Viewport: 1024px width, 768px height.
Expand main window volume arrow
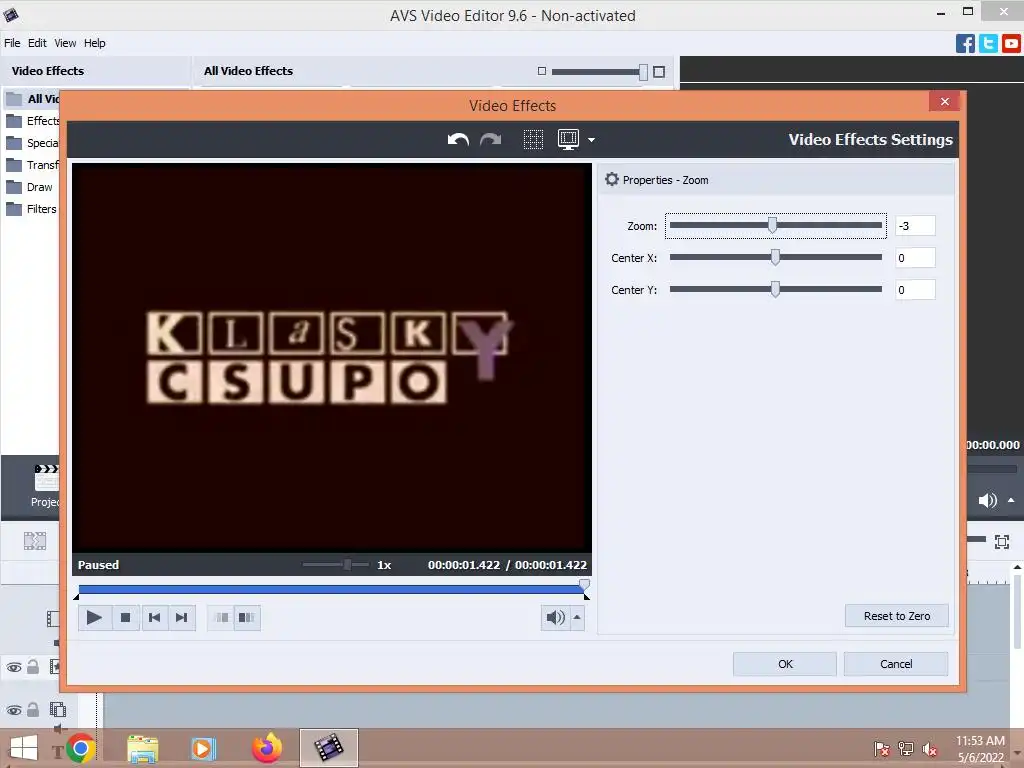[1011, 500]
